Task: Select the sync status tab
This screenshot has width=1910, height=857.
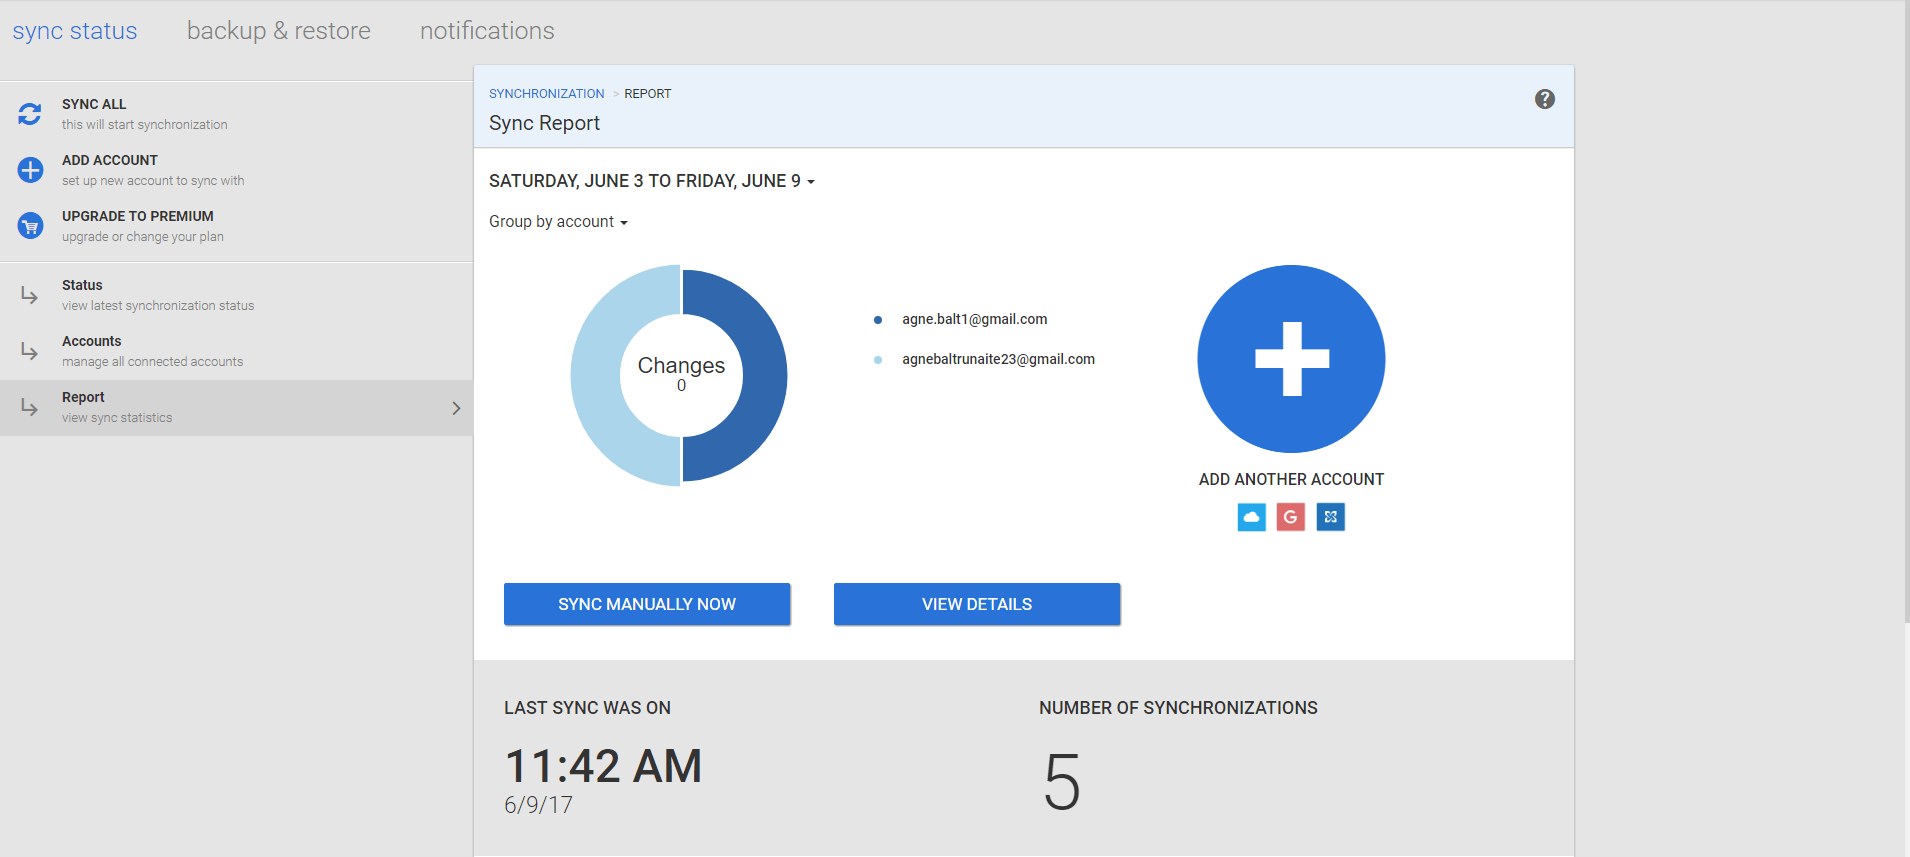Action: [x=75, y=31]
